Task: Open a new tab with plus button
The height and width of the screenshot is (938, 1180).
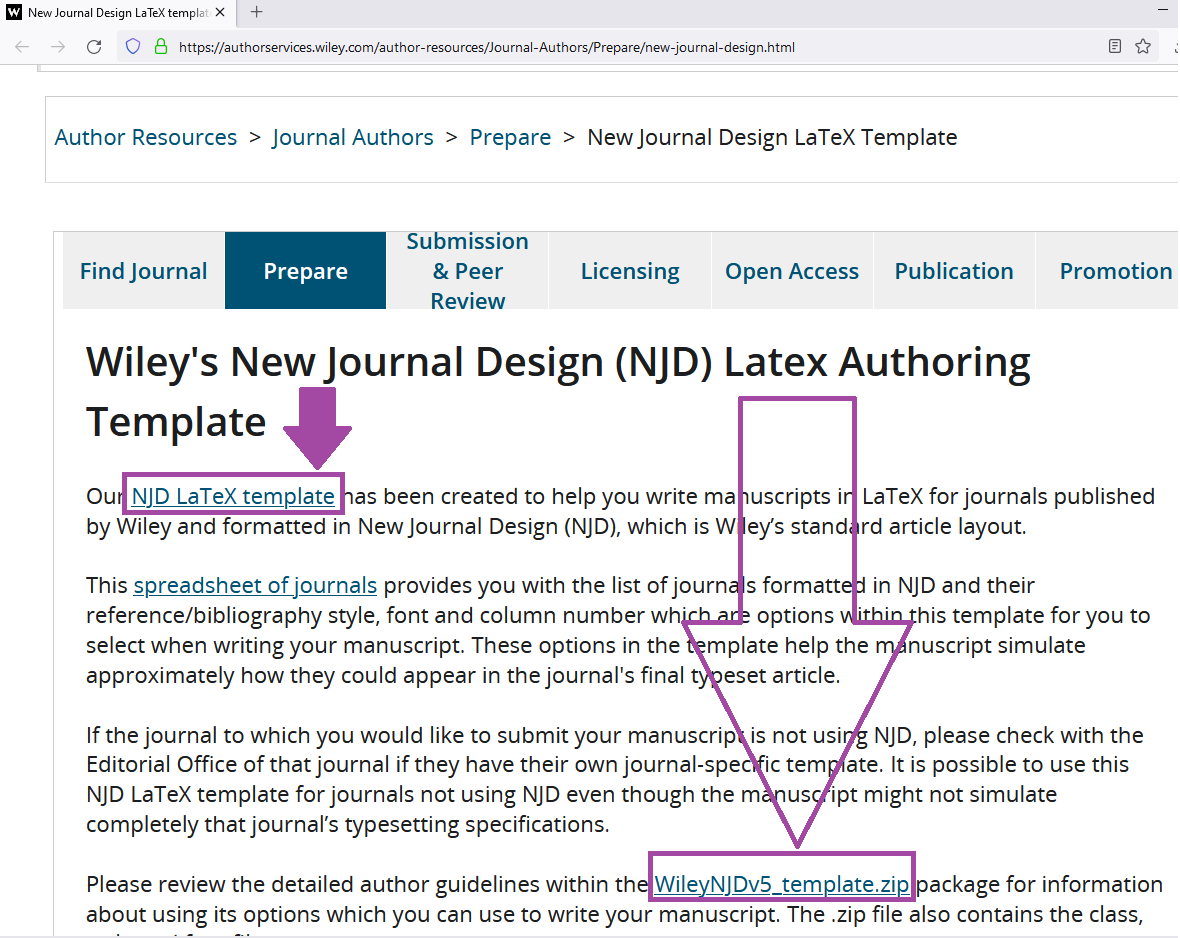Action: pyautogui.click(x=257, y=12)
